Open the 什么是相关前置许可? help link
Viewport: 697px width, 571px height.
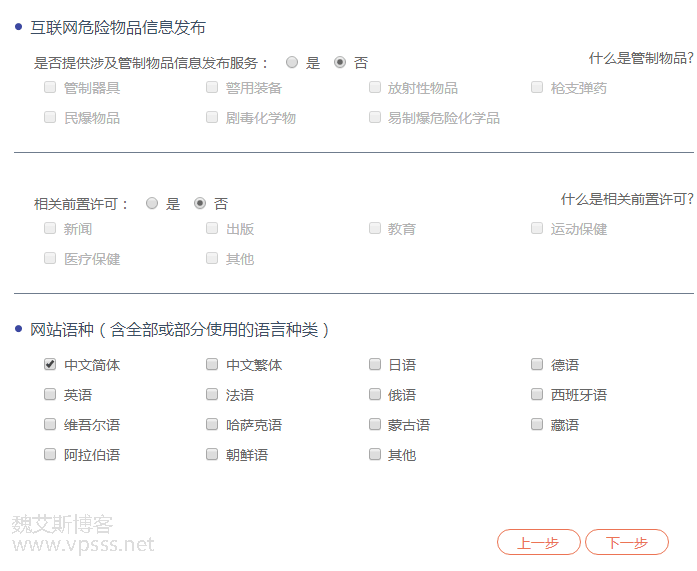pyautogui.click(x=627, y=199)
